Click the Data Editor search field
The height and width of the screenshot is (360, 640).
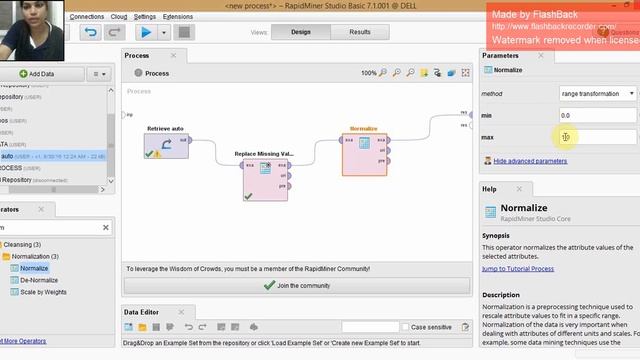coord(370,327)
